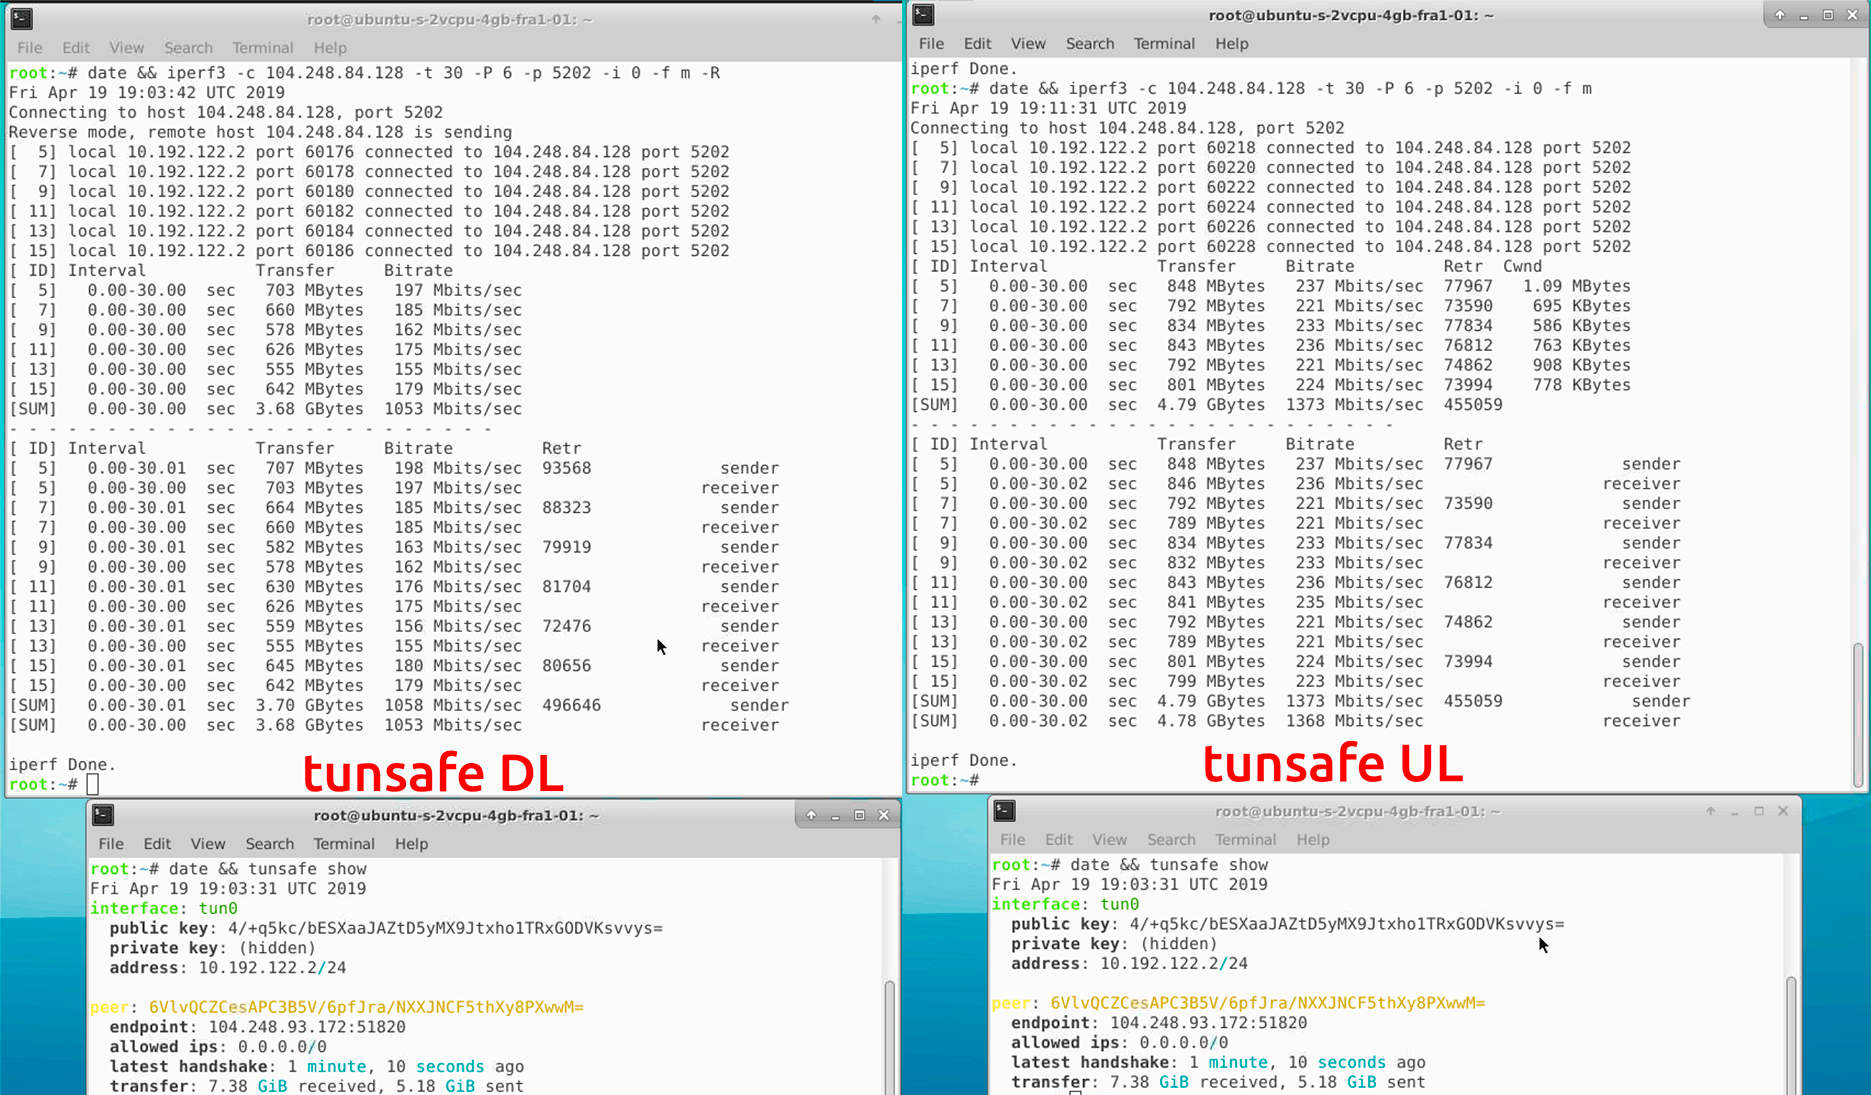Click keep-above arrow icon in tunsafe UL window
Screen dimensions: 1871x1095
tap(1779, 15)
